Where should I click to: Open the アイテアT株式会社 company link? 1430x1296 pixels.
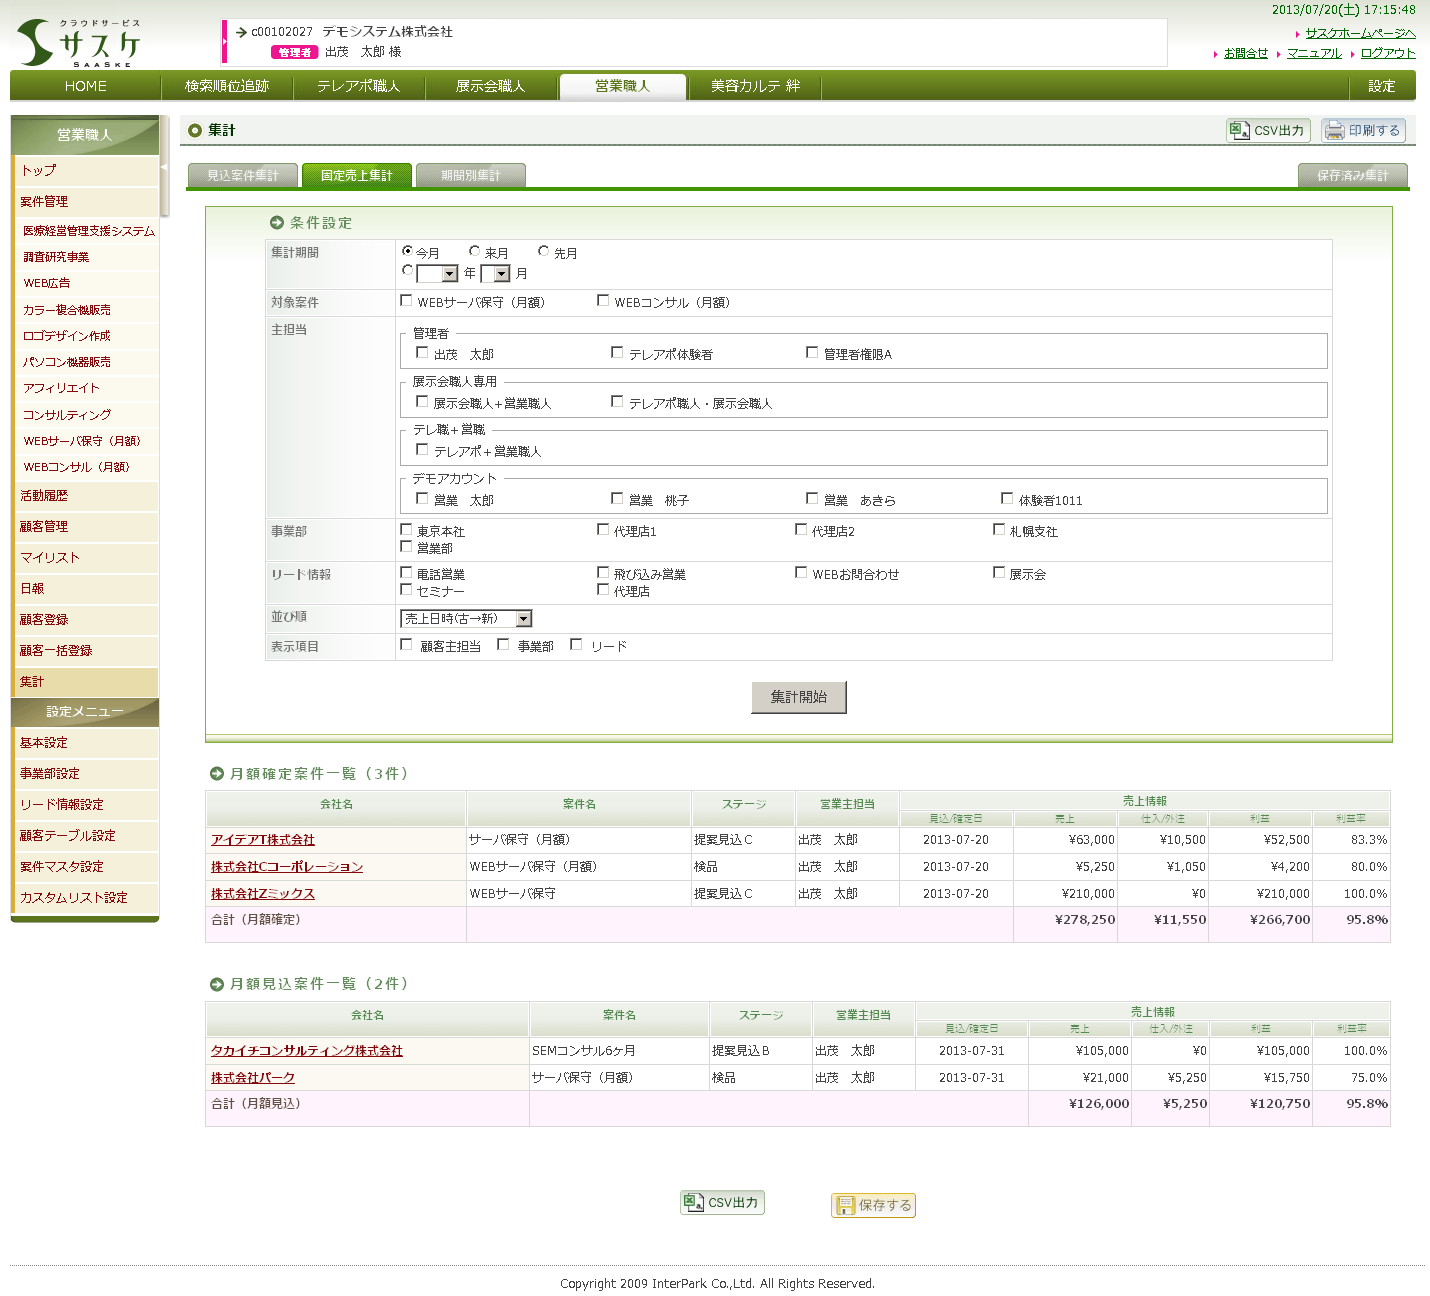pyautogui.click(x=262, y=840)
